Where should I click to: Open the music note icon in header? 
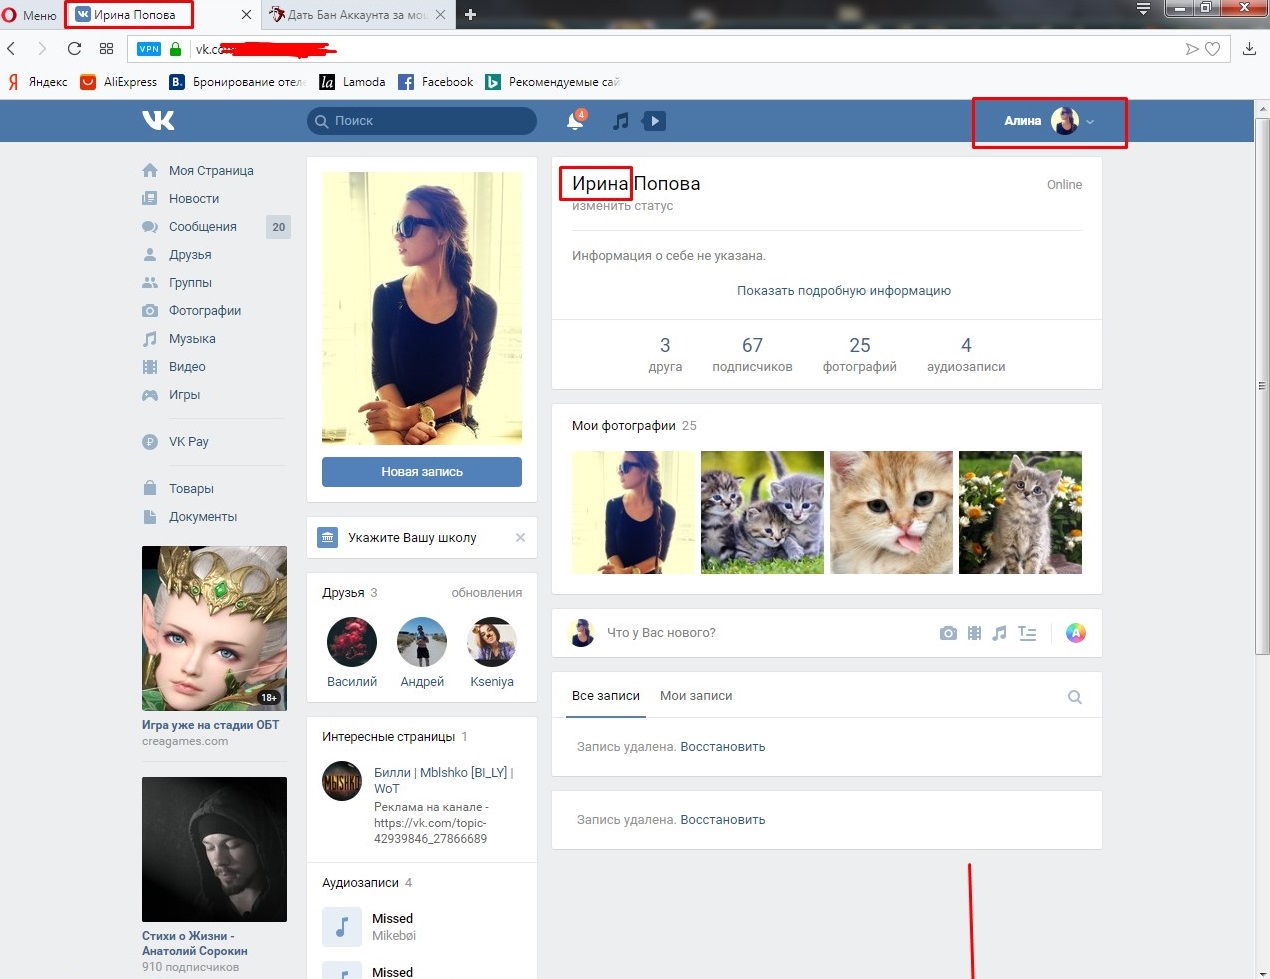pyautogui.click(x=621, y=121)
